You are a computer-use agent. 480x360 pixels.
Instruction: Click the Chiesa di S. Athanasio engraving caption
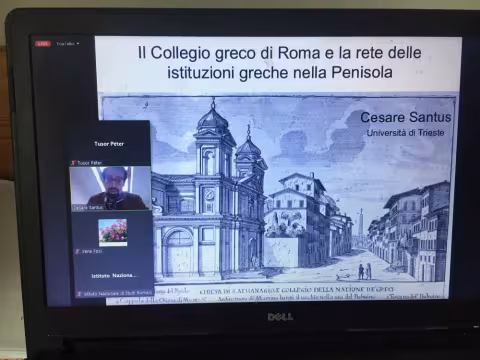click(297, 290)
